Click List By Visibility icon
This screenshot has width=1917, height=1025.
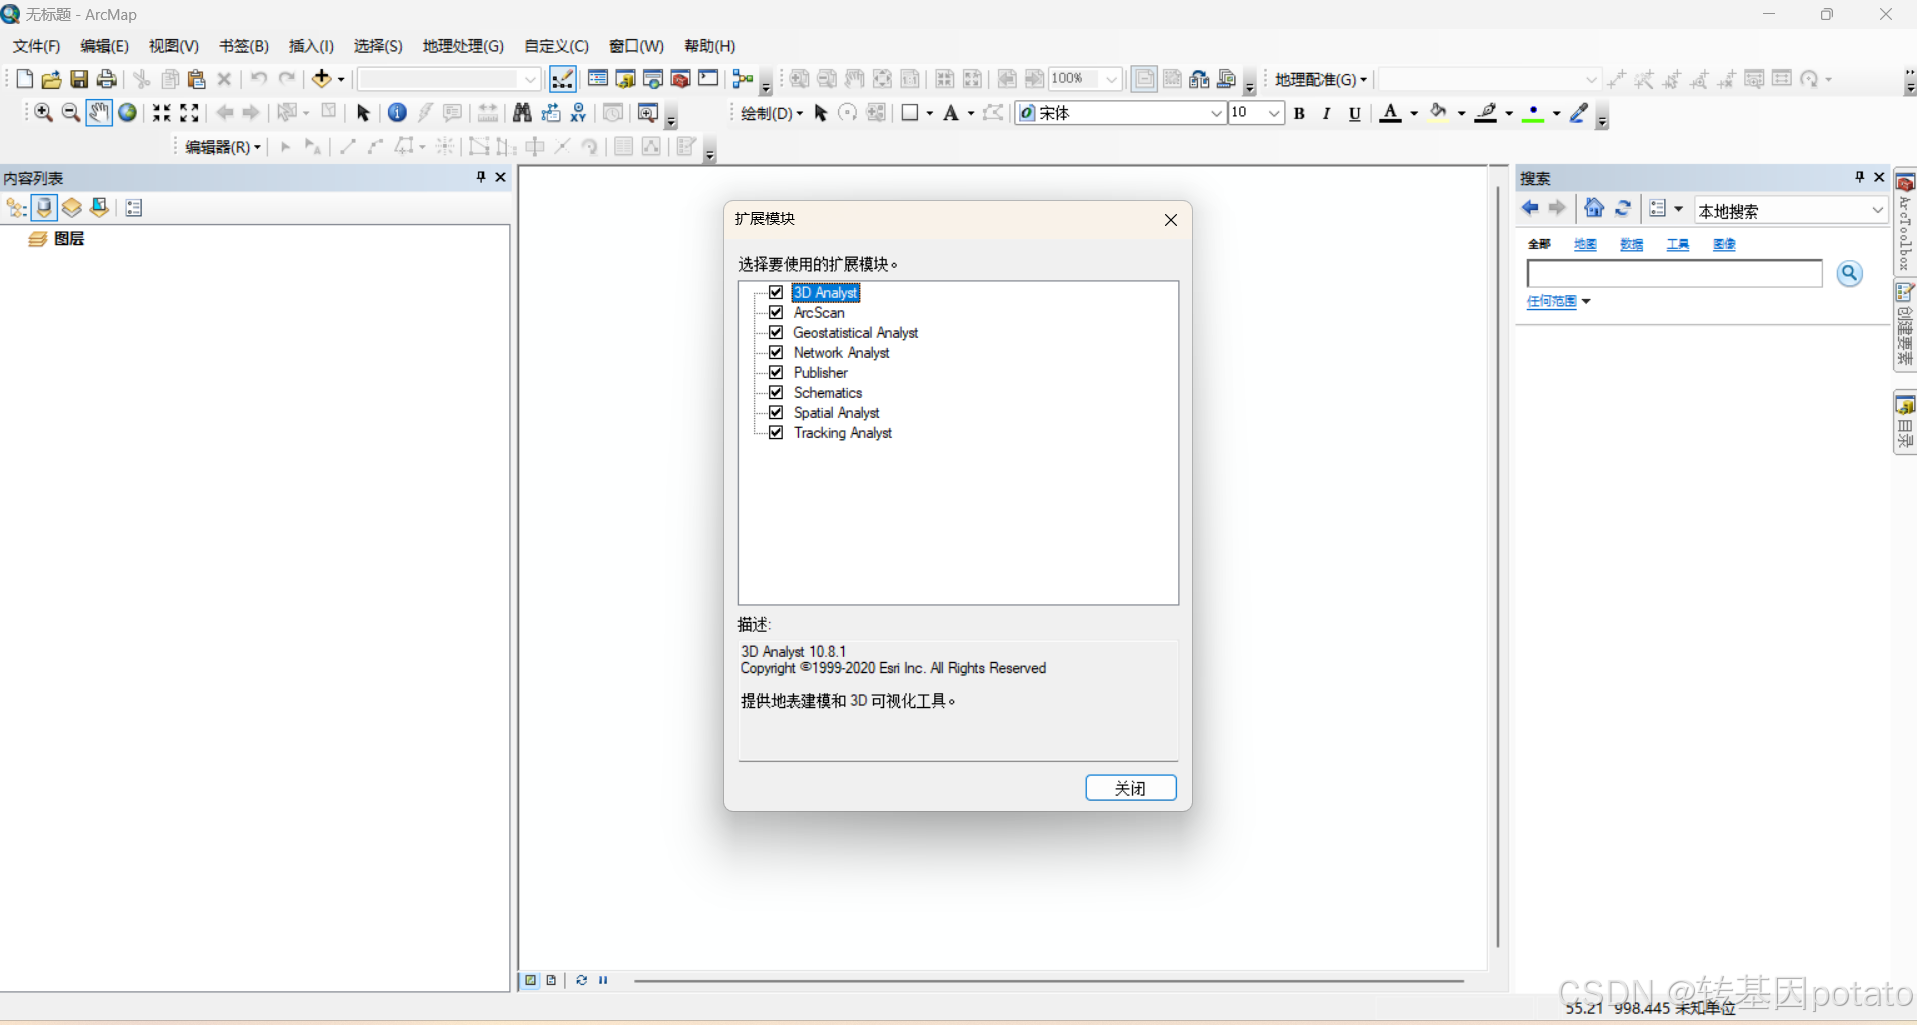71,207
